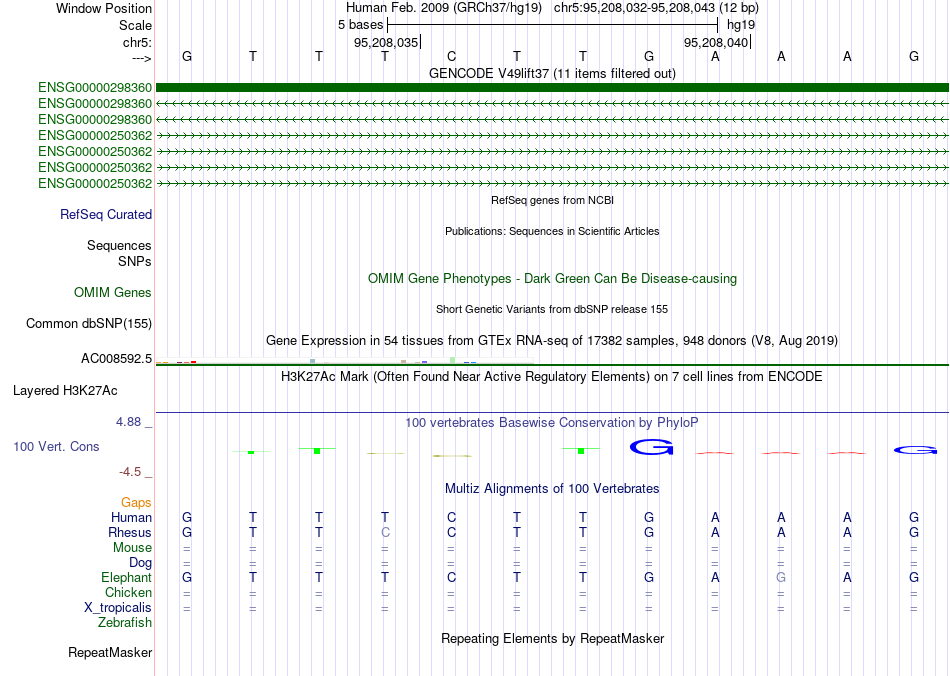Click the ---> sequence direction arrow label
This screenshot has width=950, height=676.
click(x=141, y=58)
